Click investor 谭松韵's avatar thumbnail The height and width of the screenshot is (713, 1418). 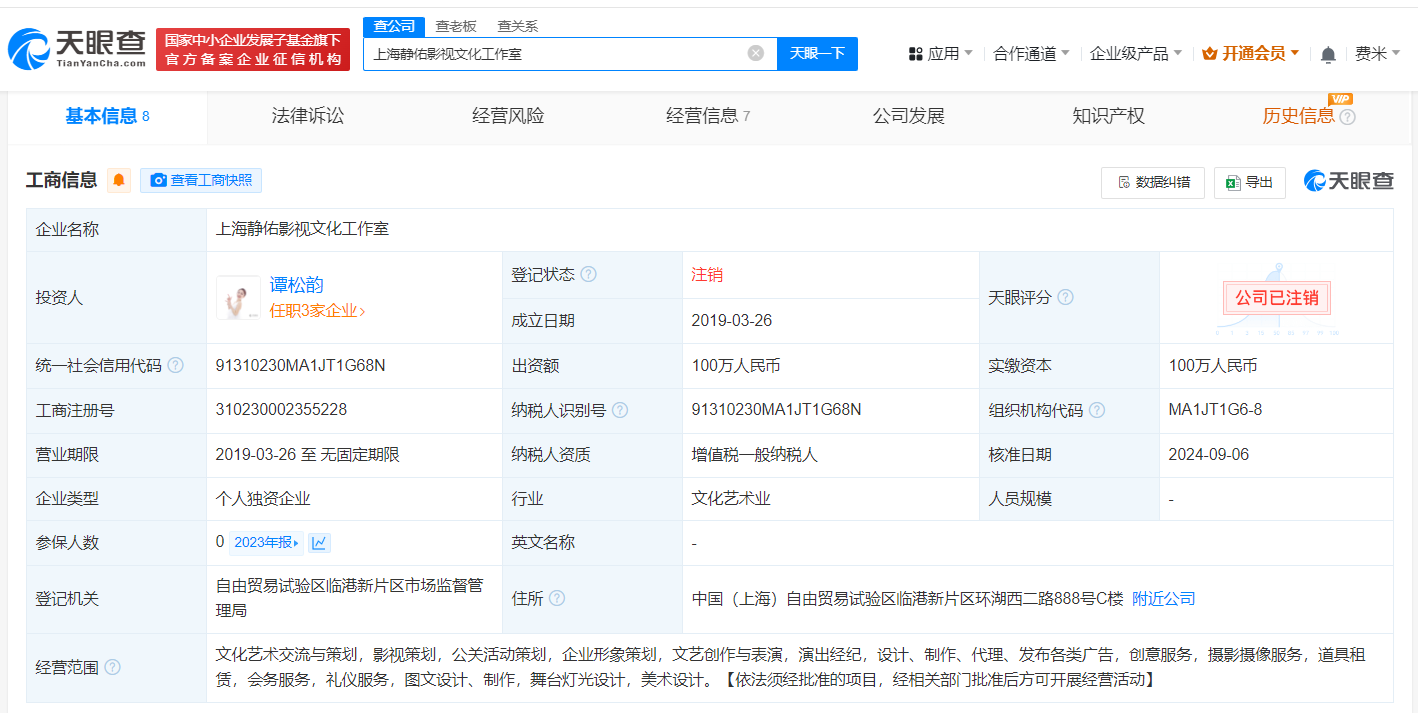tap(238, 298)
